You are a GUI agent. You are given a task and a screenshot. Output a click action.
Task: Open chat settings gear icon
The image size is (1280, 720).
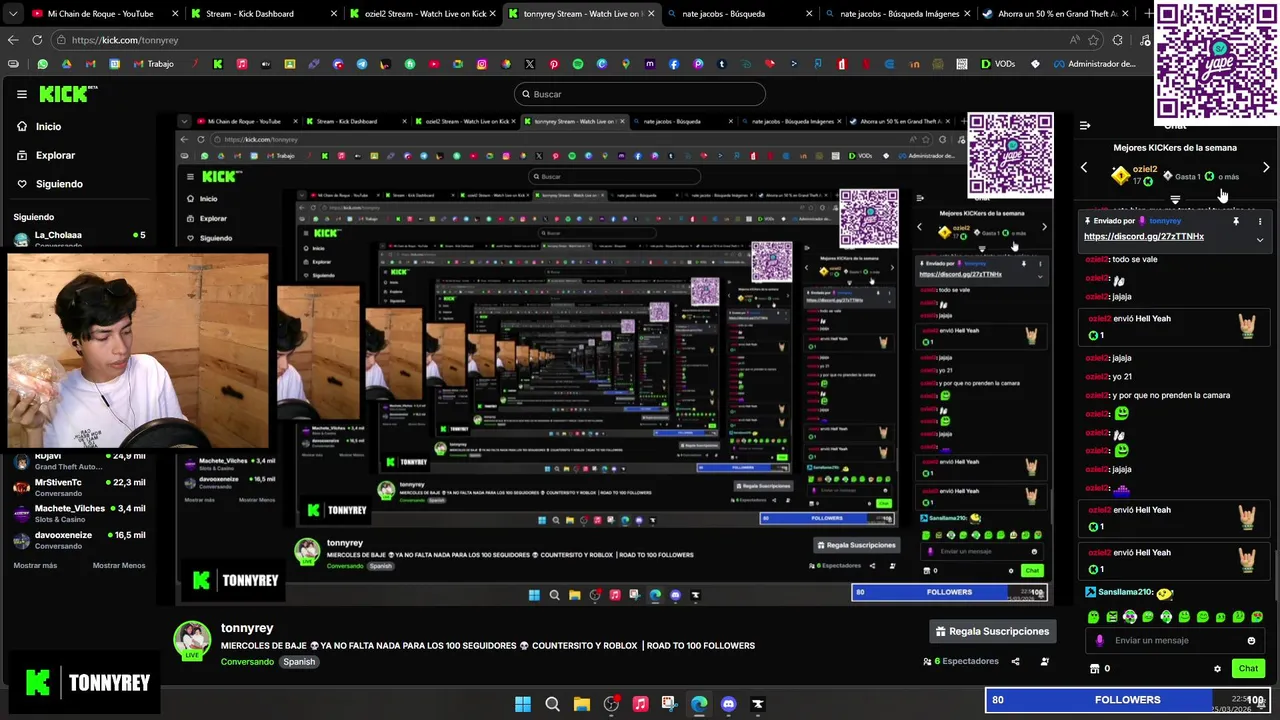pos(1217,669)
